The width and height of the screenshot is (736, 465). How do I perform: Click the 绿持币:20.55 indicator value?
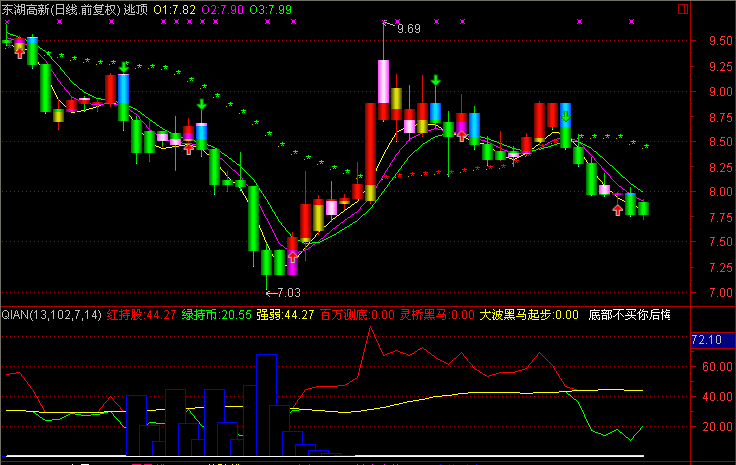[x=215, y=315]
